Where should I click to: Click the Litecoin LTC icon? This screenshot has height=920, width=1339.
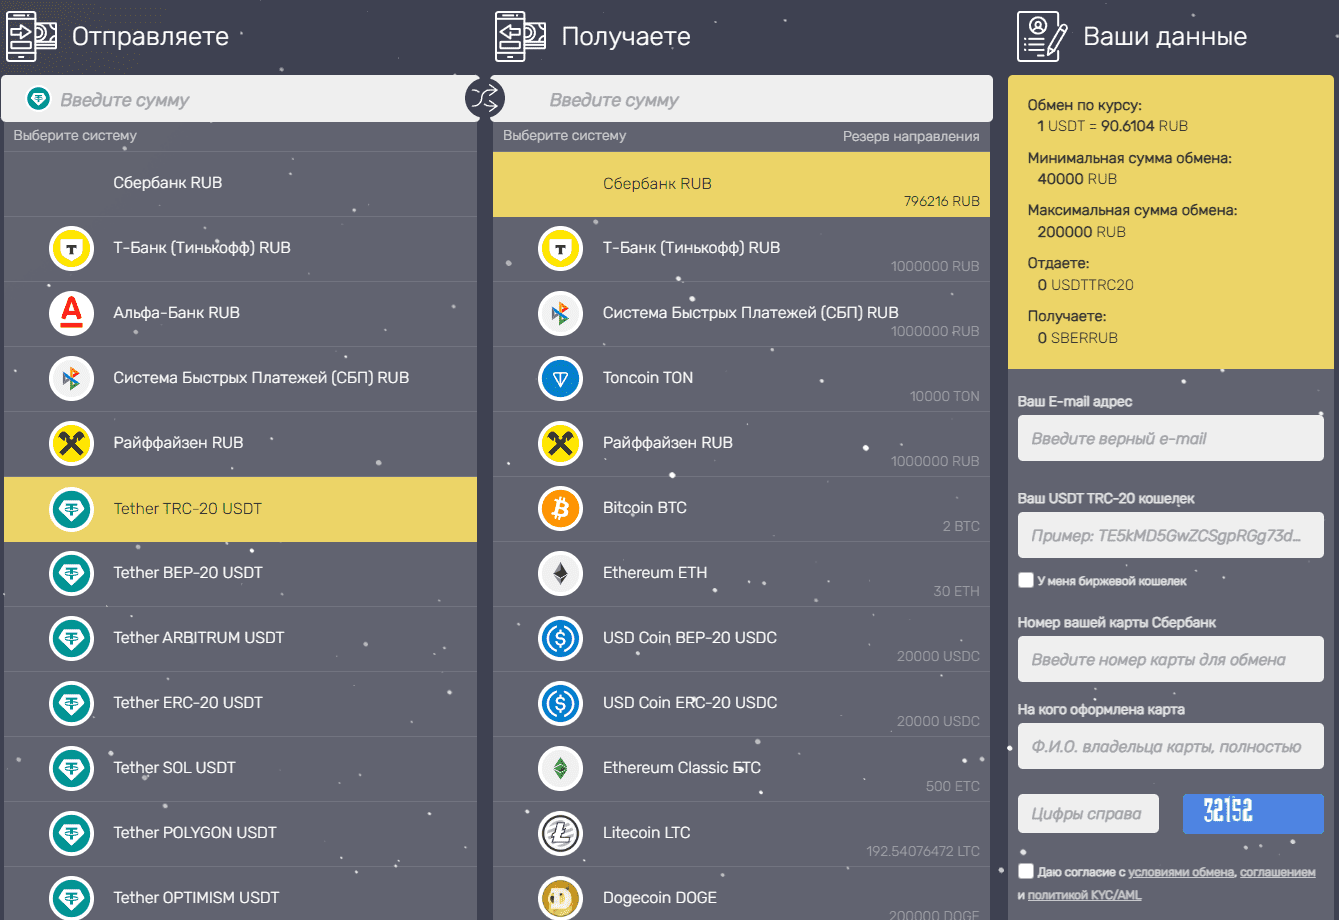coord(560,833)
